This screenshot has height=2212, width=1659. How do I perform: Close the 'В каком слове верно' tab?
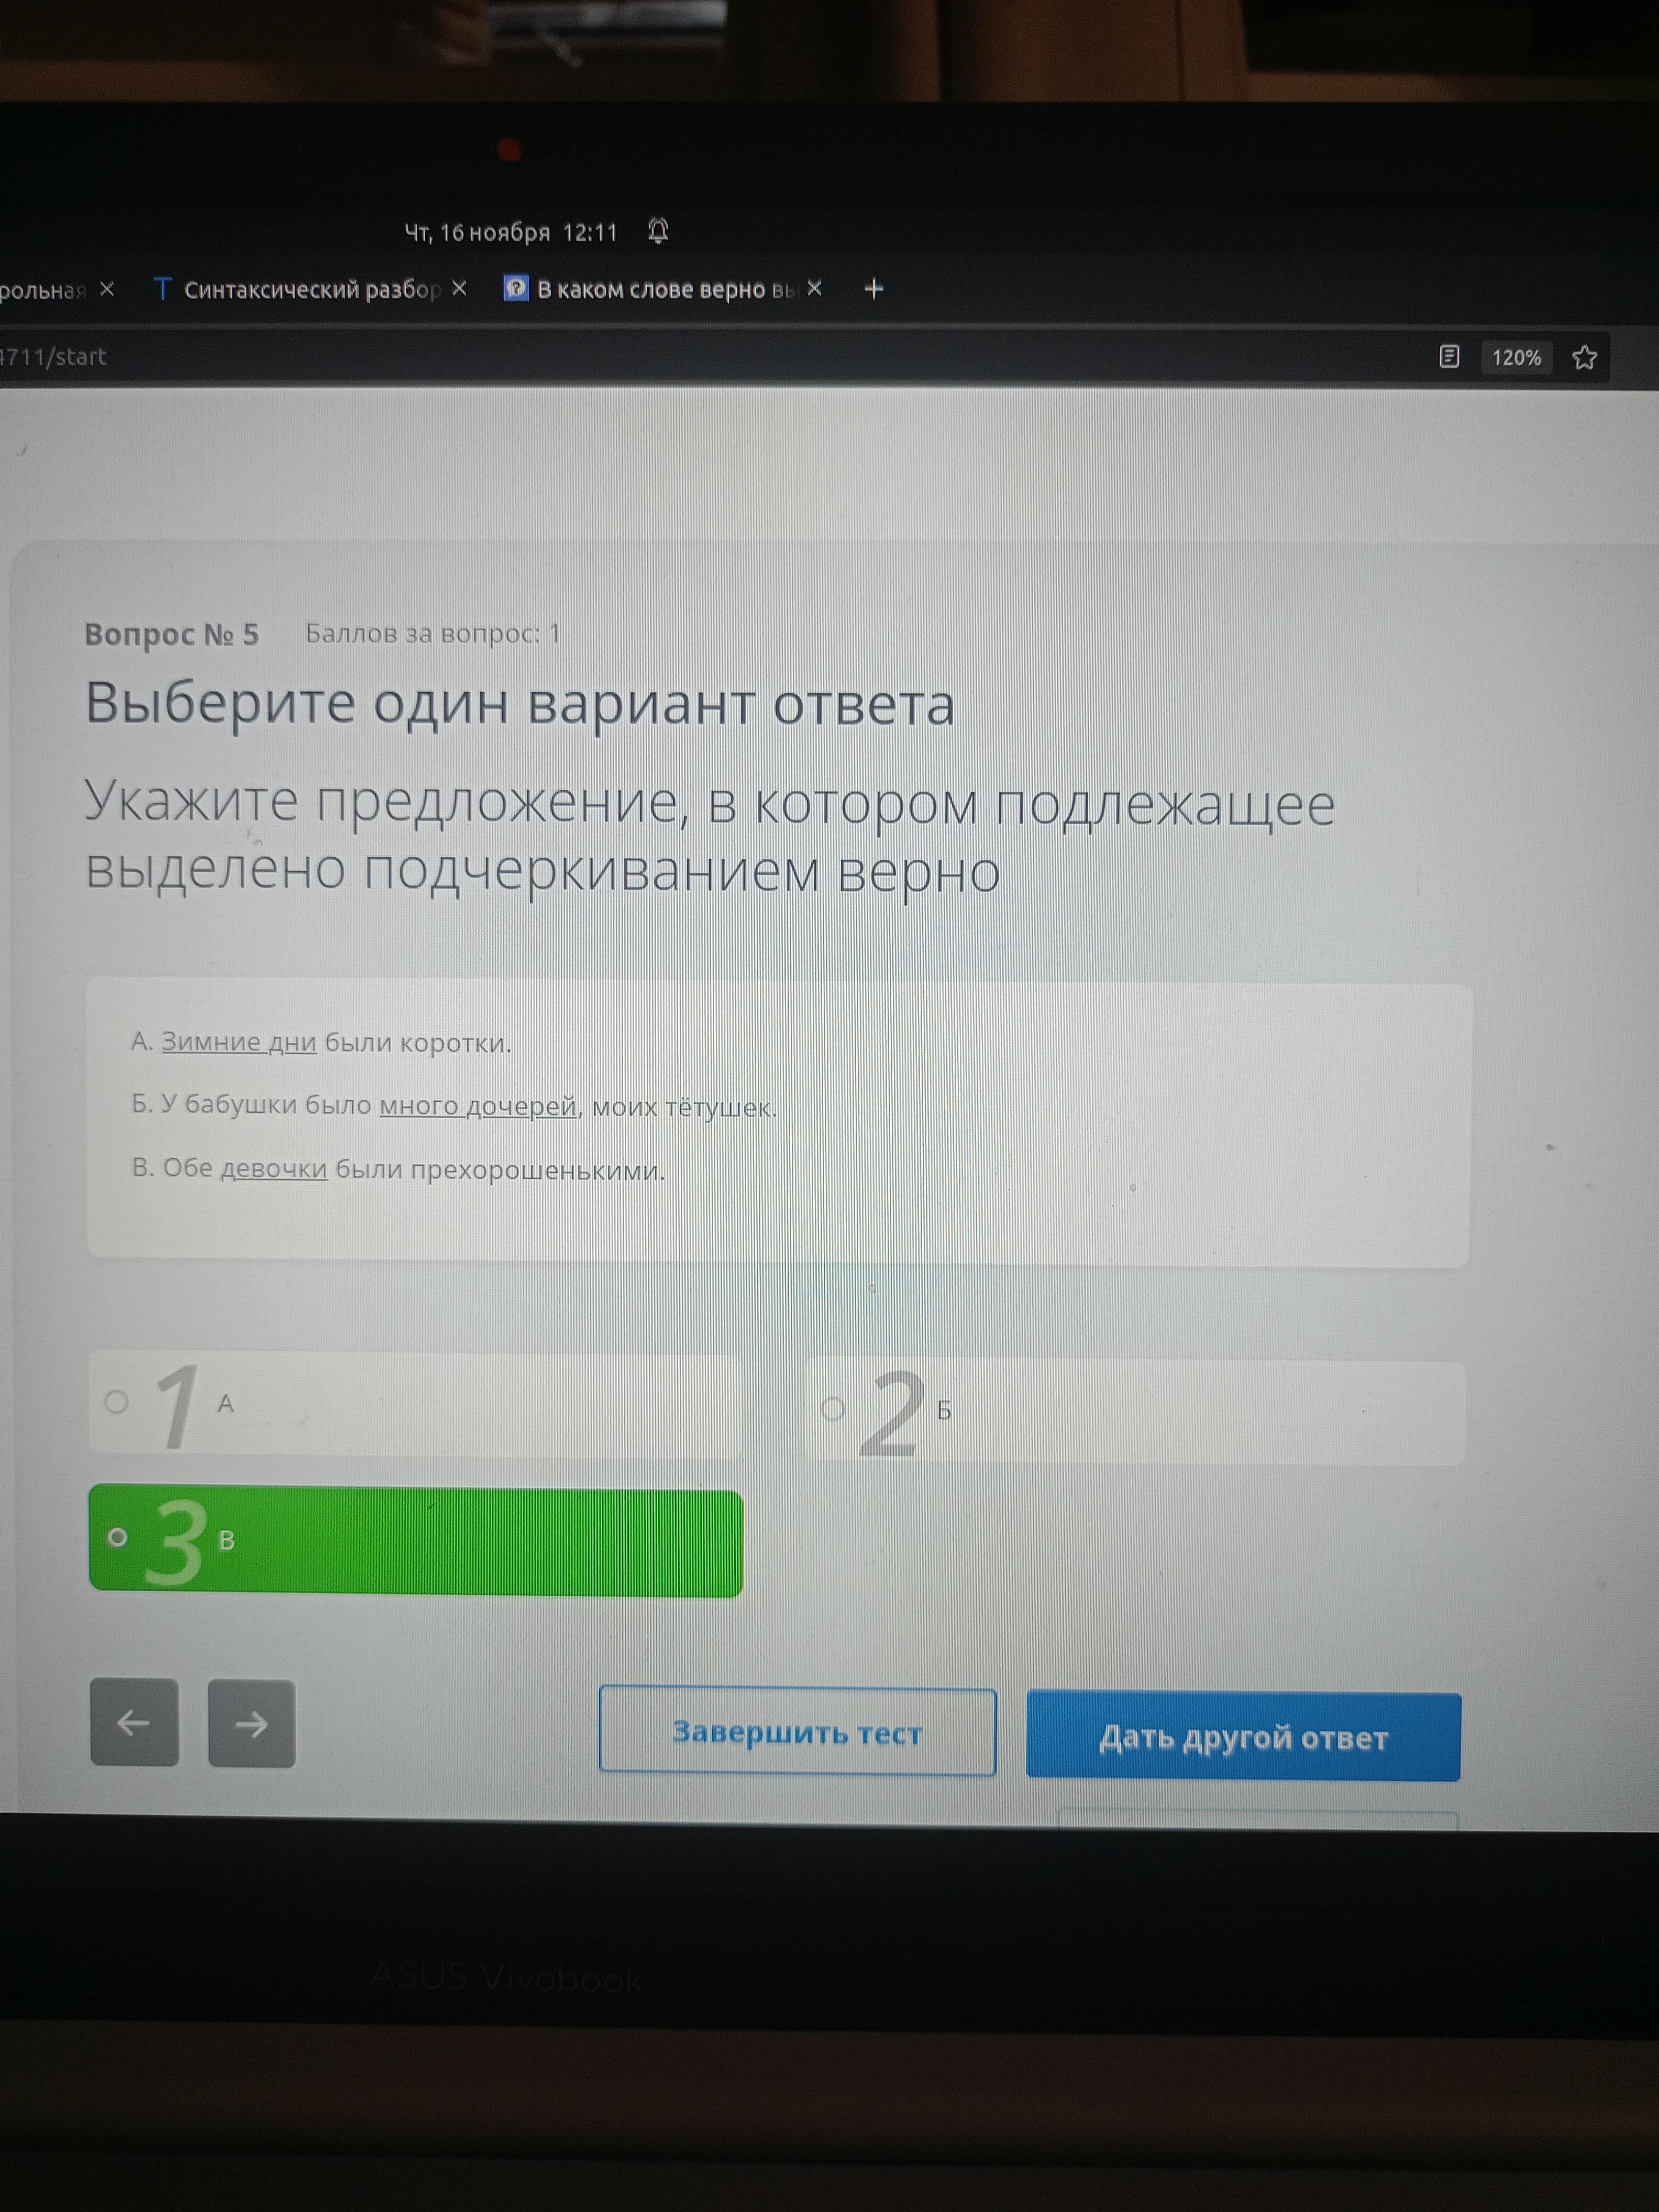[x=814, y=289]
